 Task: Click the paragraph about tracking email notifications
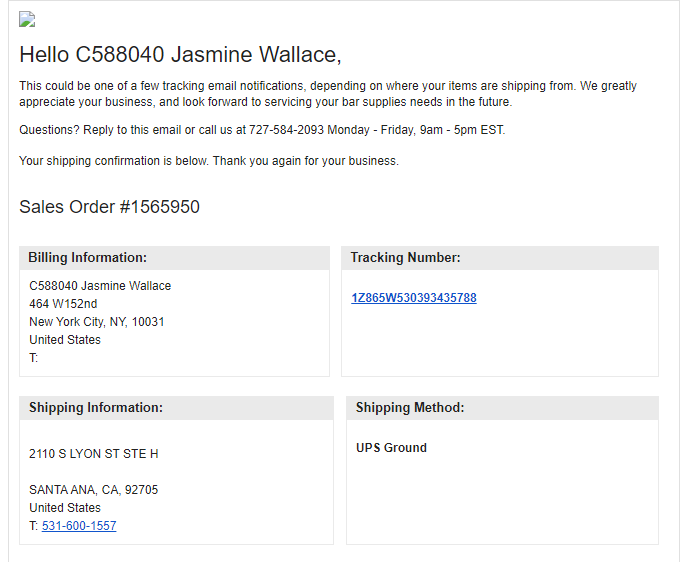pyautogui.click(x=328, y=94)
